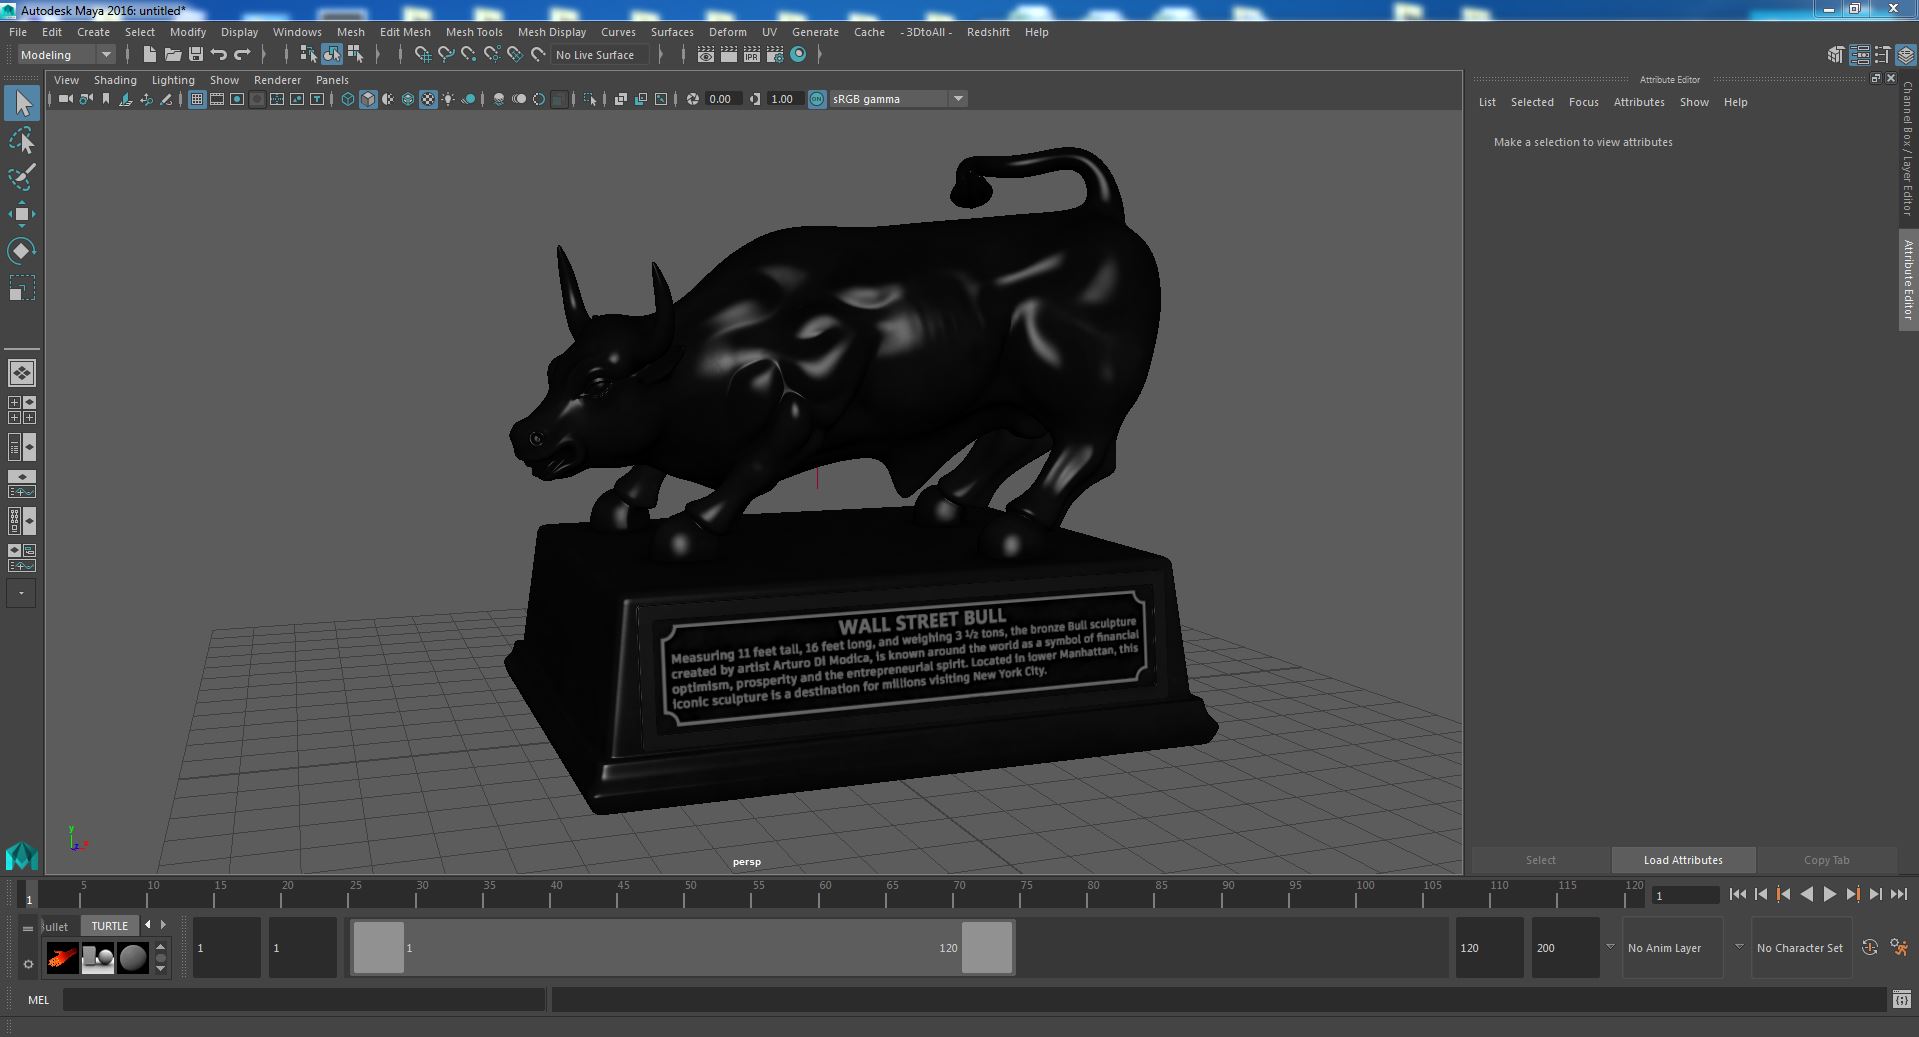Click the Load Attributes button
This screenshot has width=1919, height=1037.
pyautogui.click(x=1683, y=860)
